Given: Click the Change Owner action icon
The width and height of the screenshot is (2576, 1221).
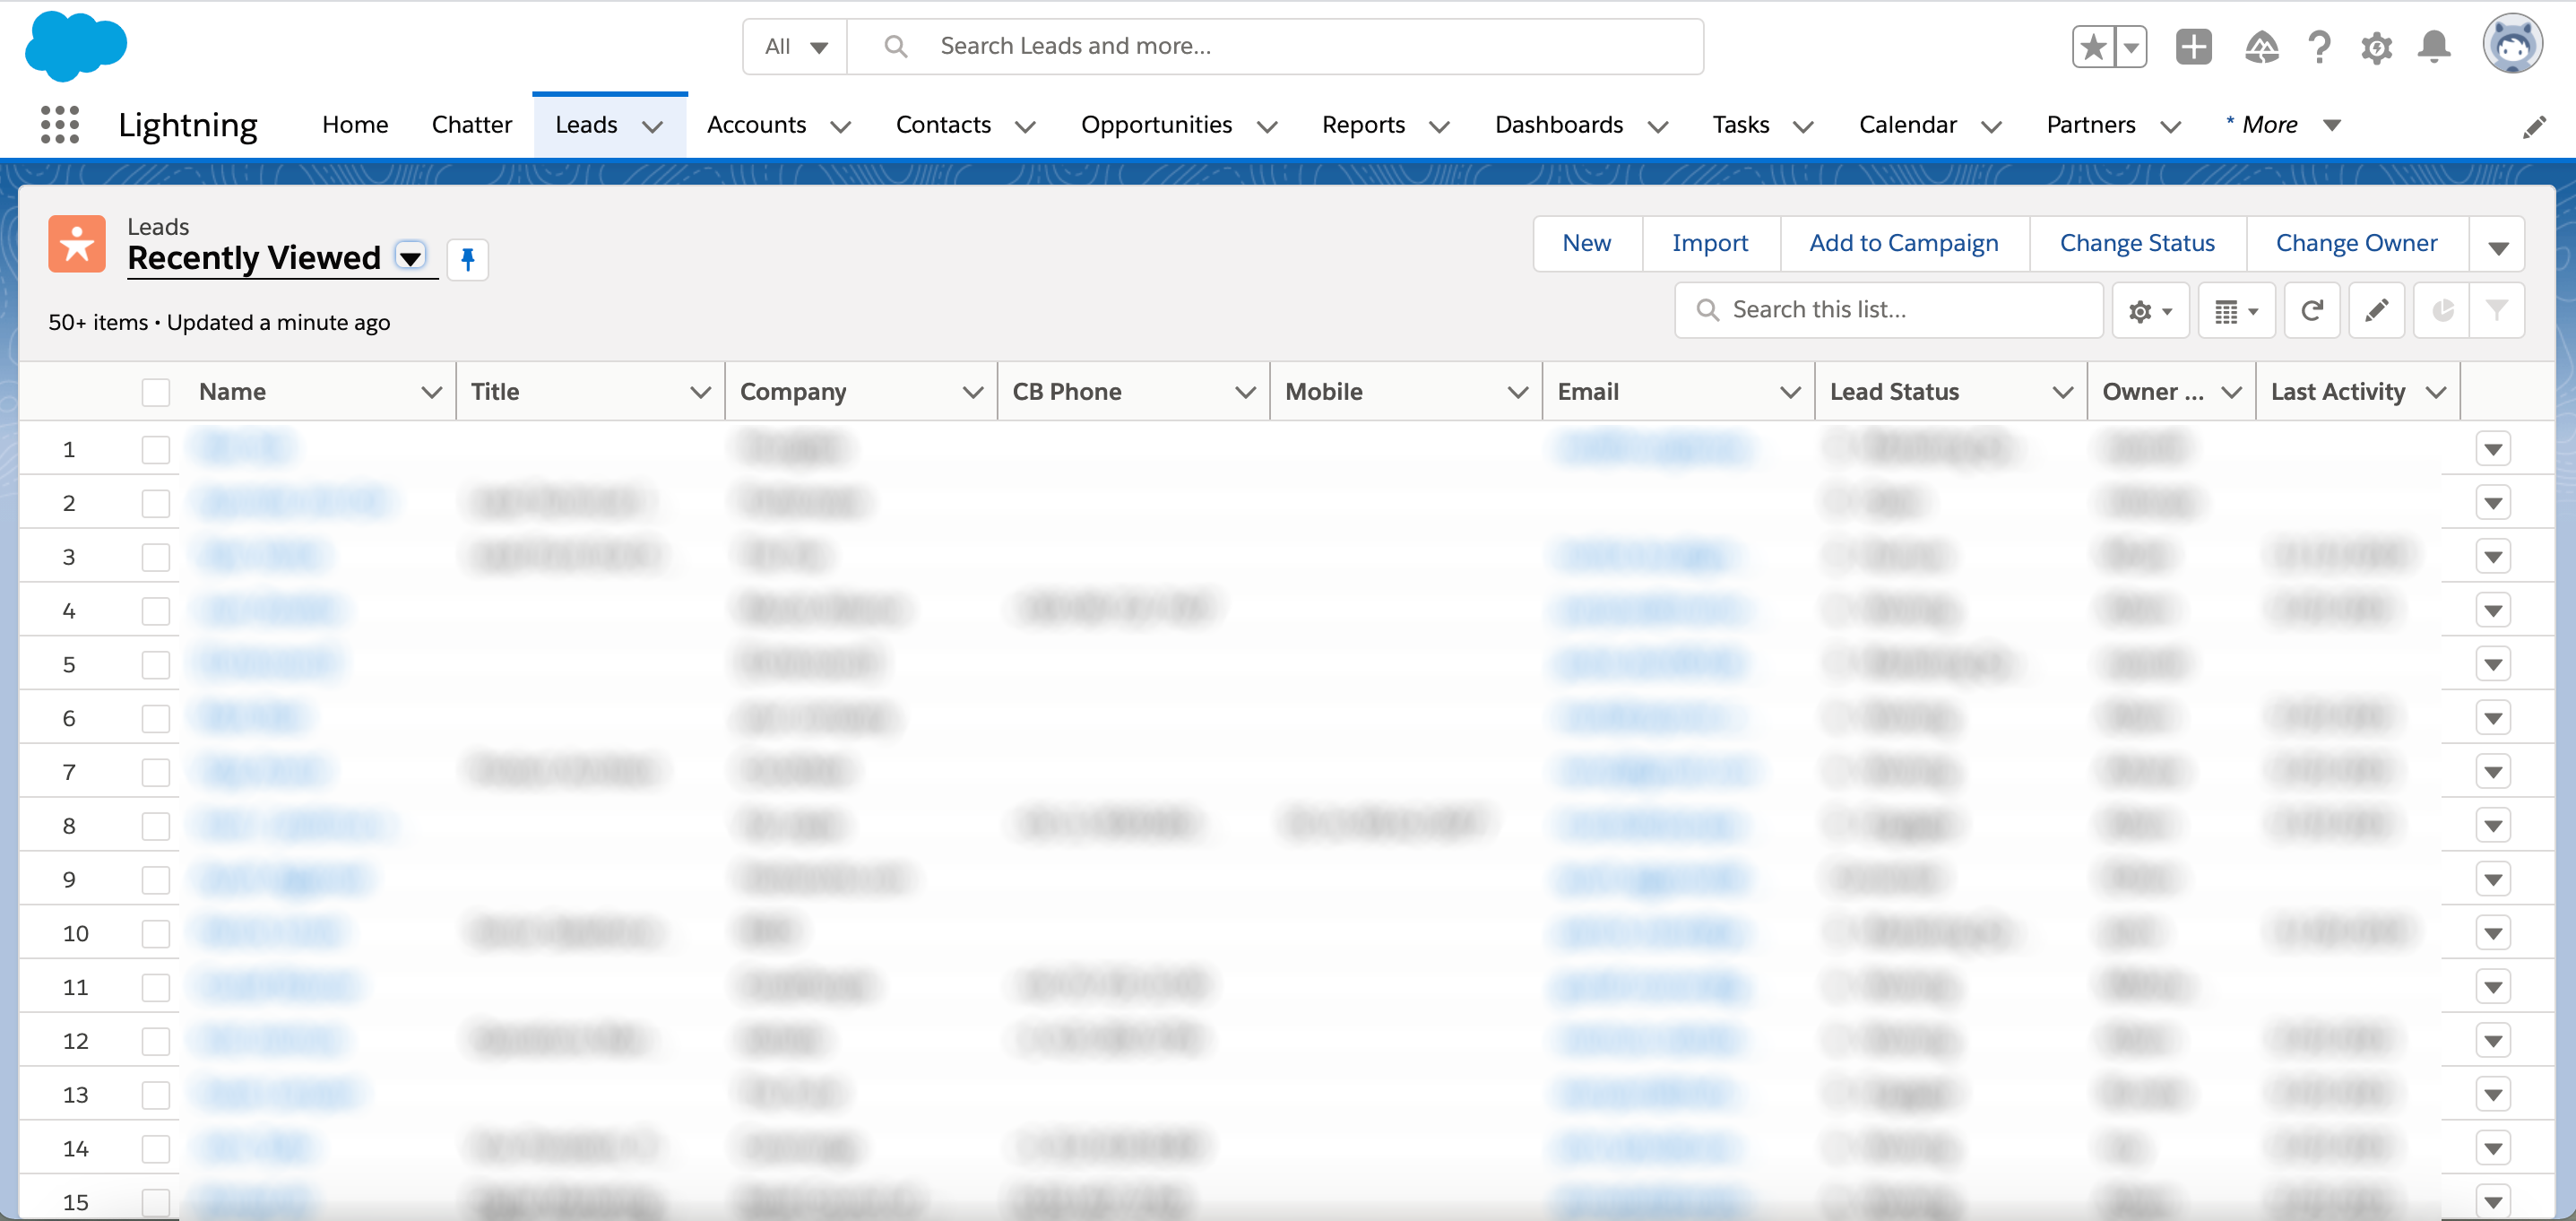Looking at the screenshot, I should tap(2357, 241).
